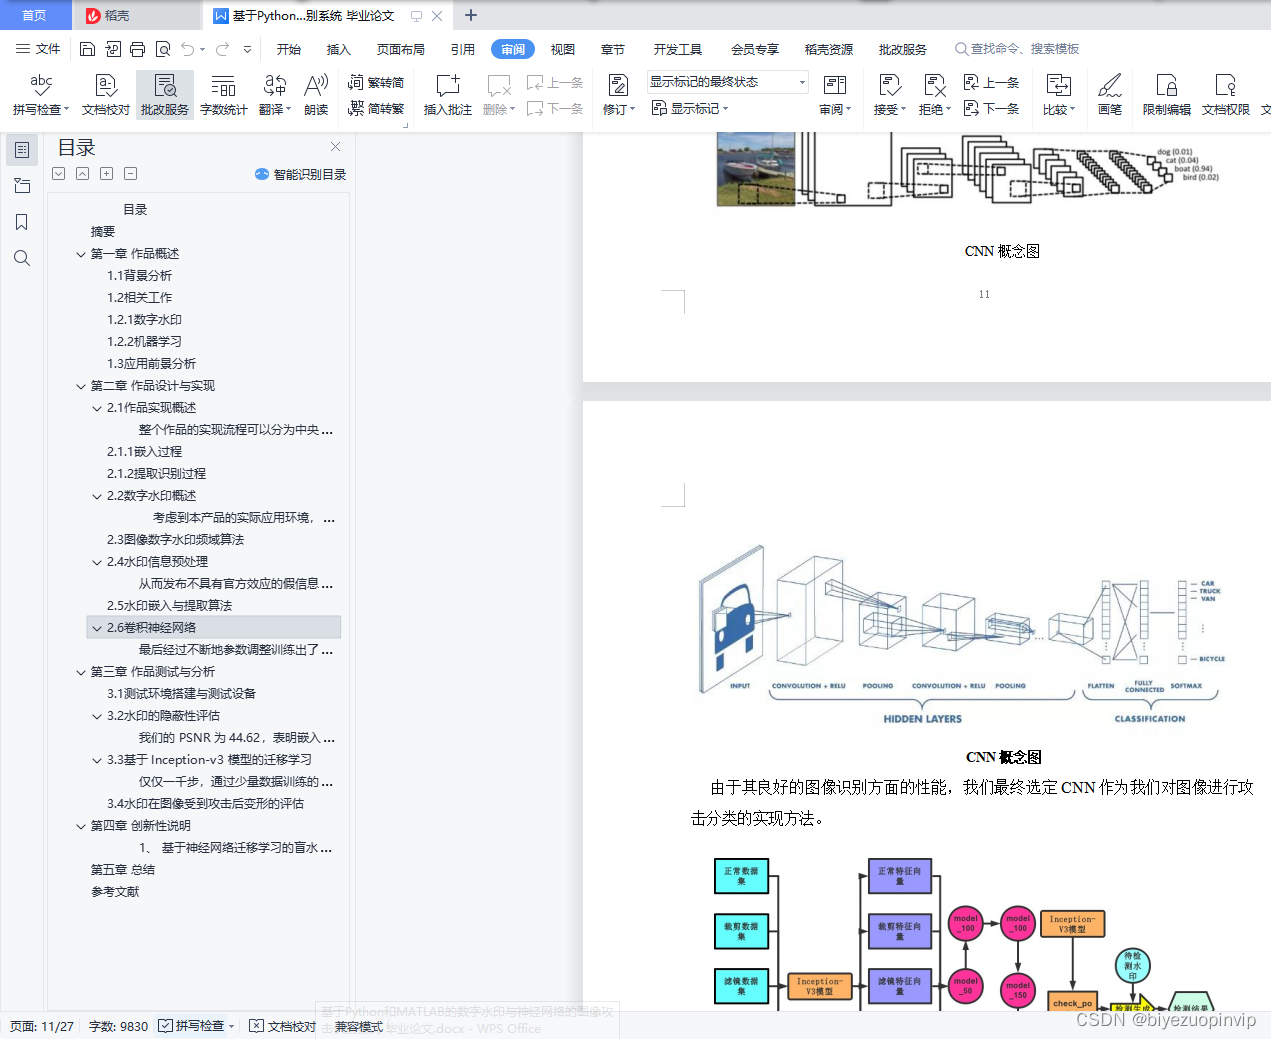This screenshot has width=1271, height=1039.
Task: Collapse 第四章 创新性说明 node
Action: coord(81,826)
